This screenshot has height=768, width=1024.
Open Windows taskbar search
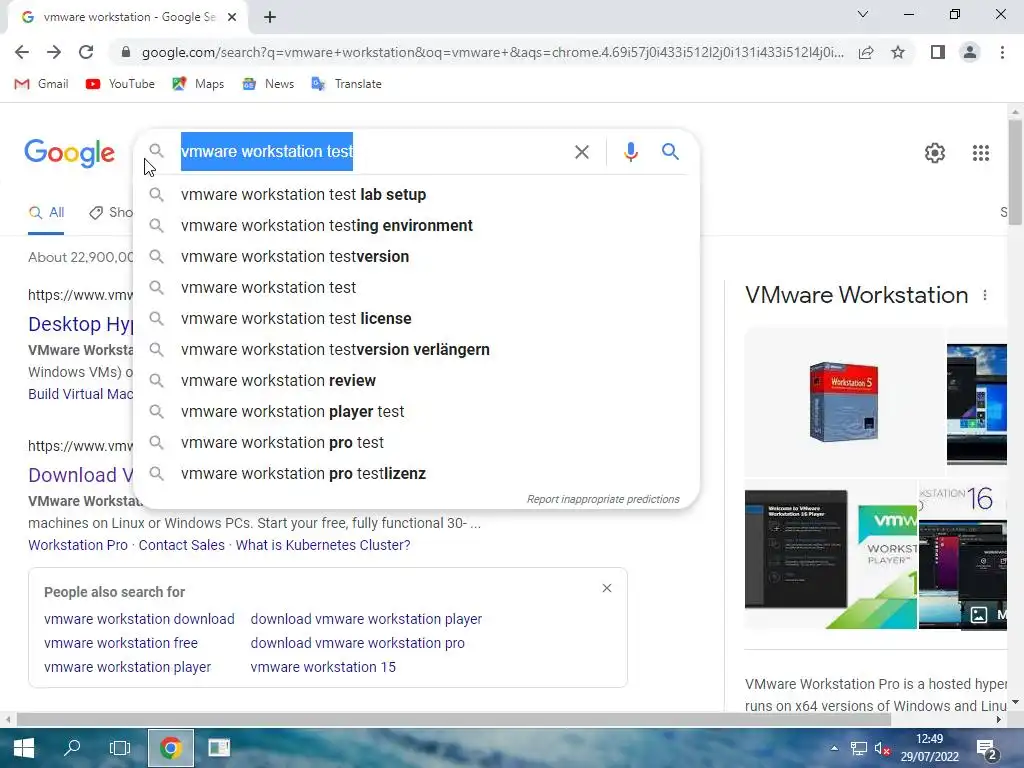(72, 748)
